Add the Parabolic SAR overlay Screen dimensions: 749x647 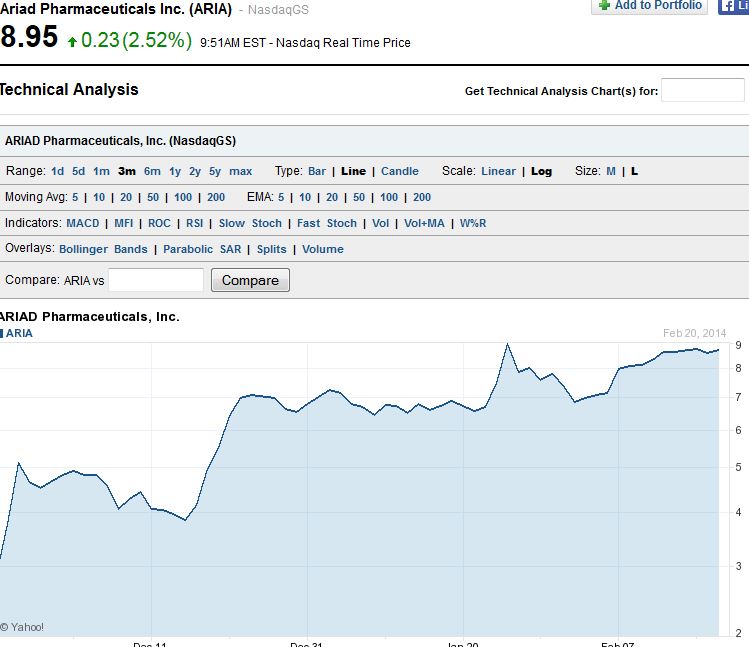(x=203, y=249)
